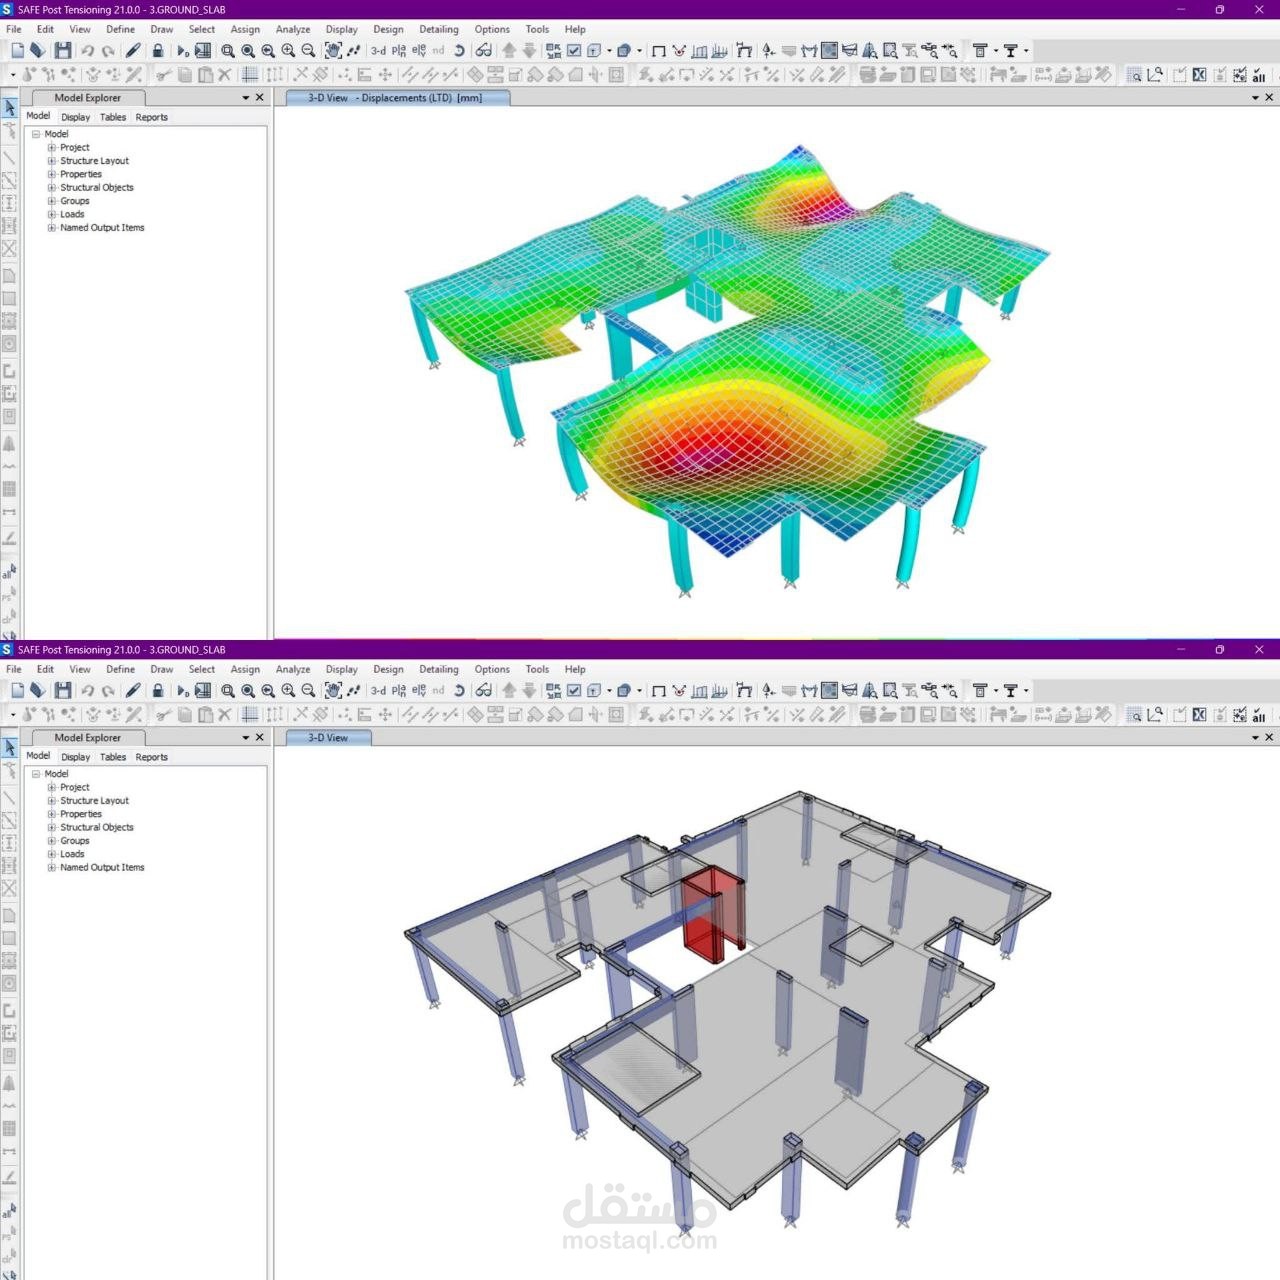Select the pan hand tool in top window

pos(333,50)
